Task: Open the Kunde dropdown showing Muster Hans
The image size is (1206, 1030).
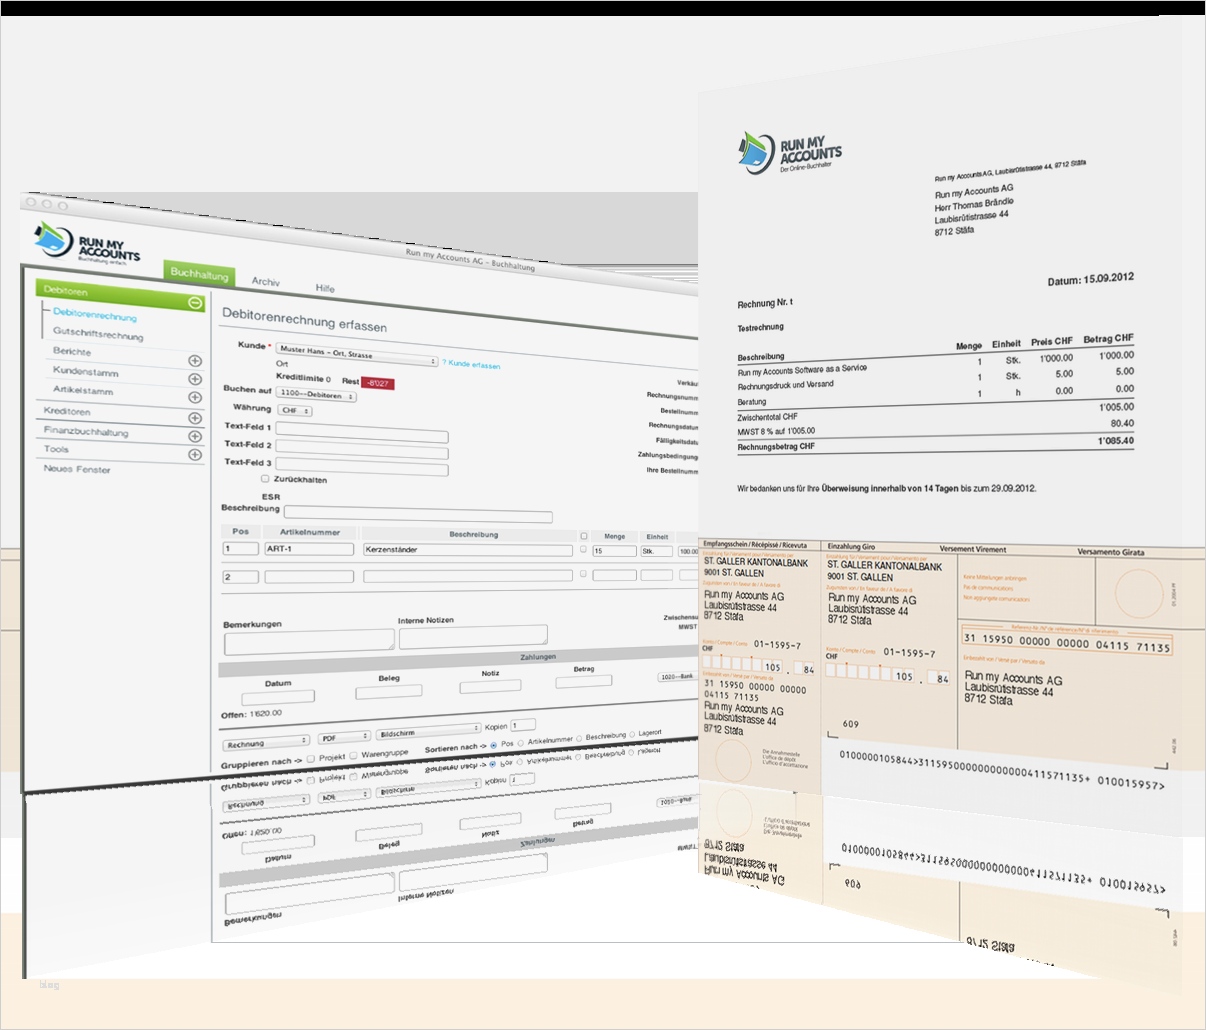Action: point(357,356)
